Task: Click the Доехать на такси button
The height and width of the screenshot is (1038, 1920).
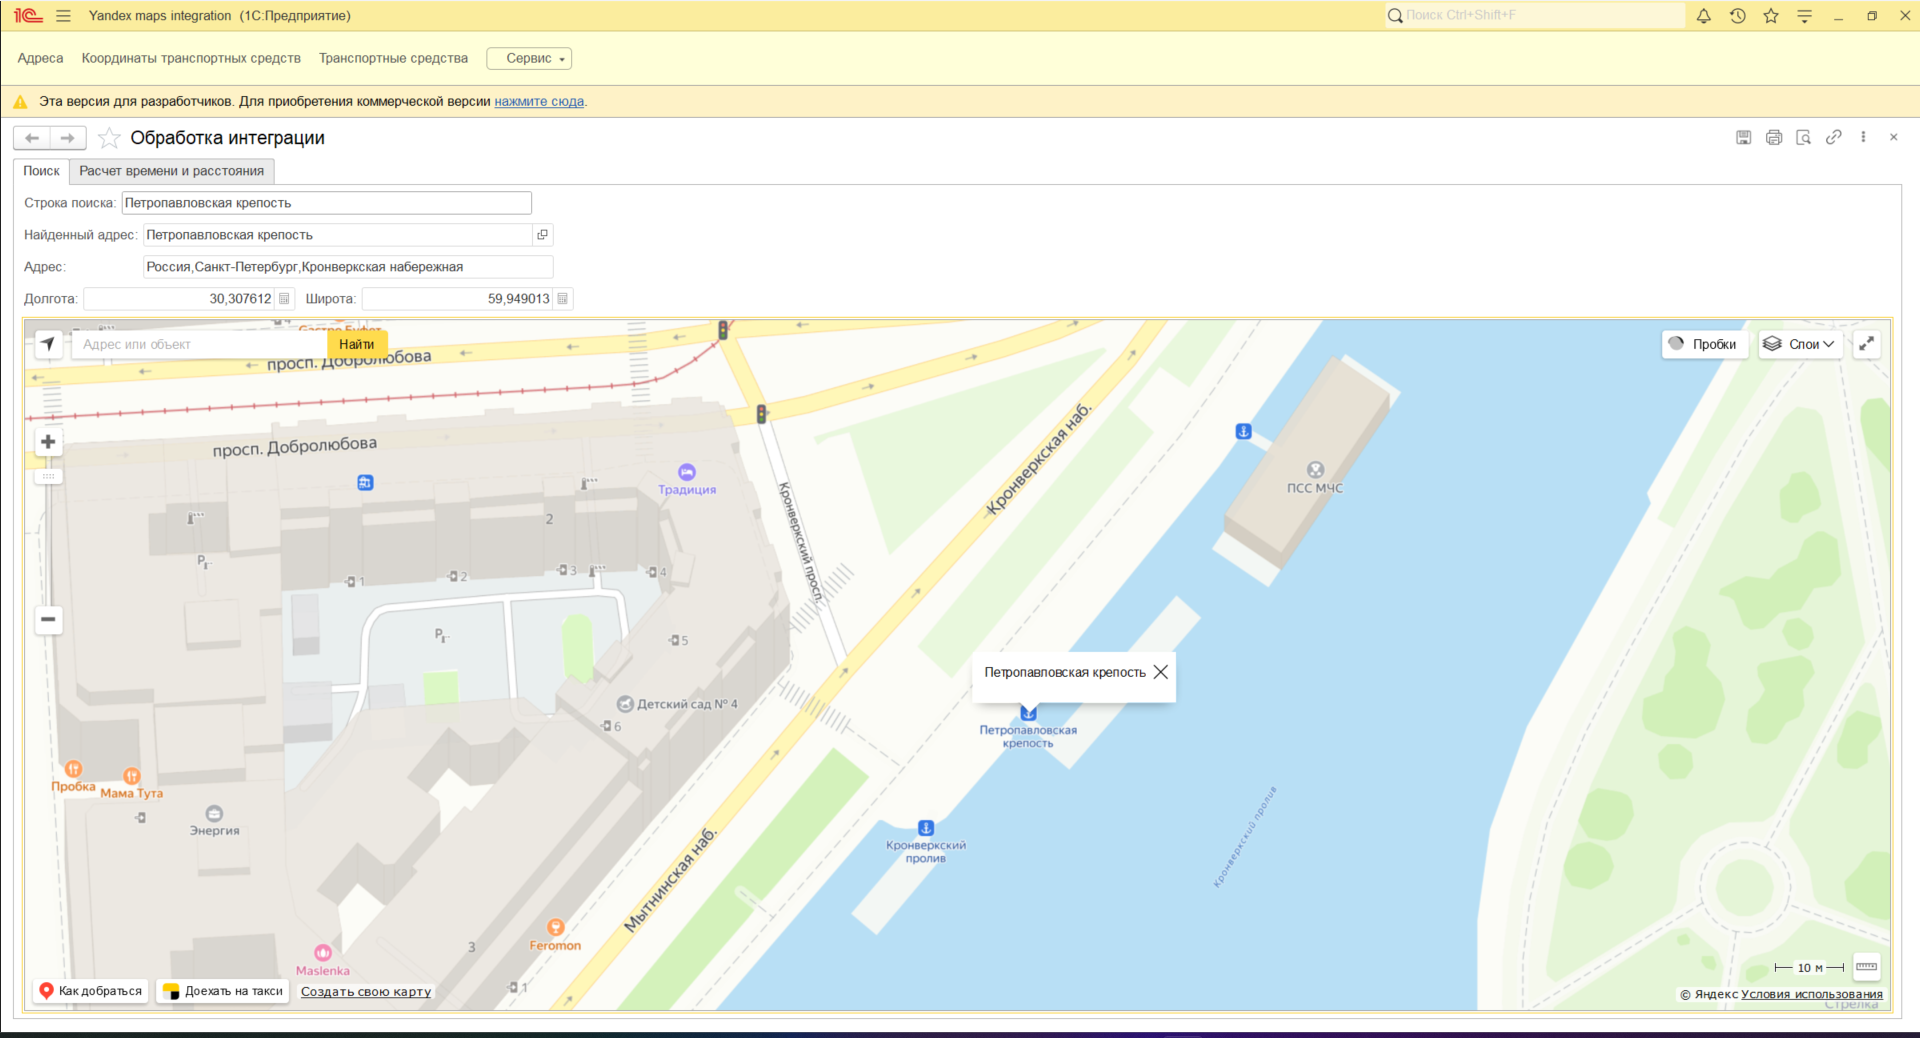Action: point(224,991)
